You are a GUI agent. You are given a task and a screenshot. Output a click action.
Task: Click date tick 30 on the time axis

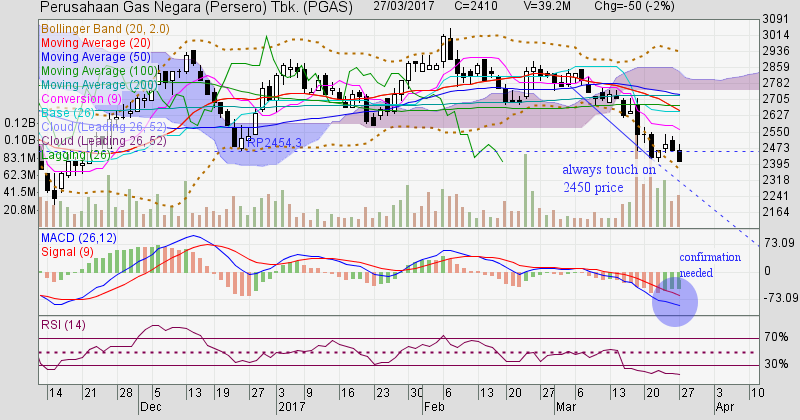416,393
